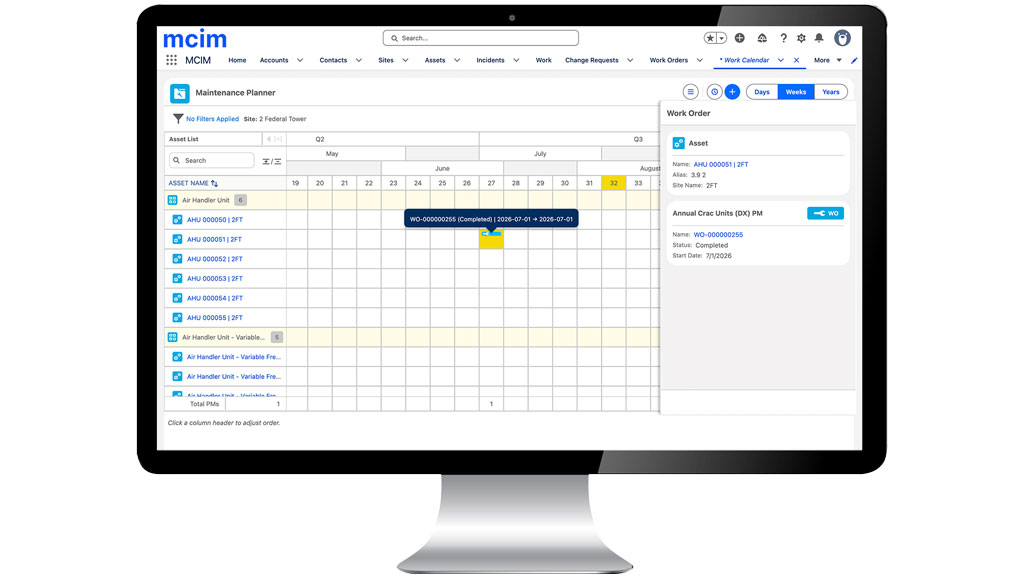1024x576 pixels.
Task: Click the global actions plus icon
Action: click(x=740, y=38)
